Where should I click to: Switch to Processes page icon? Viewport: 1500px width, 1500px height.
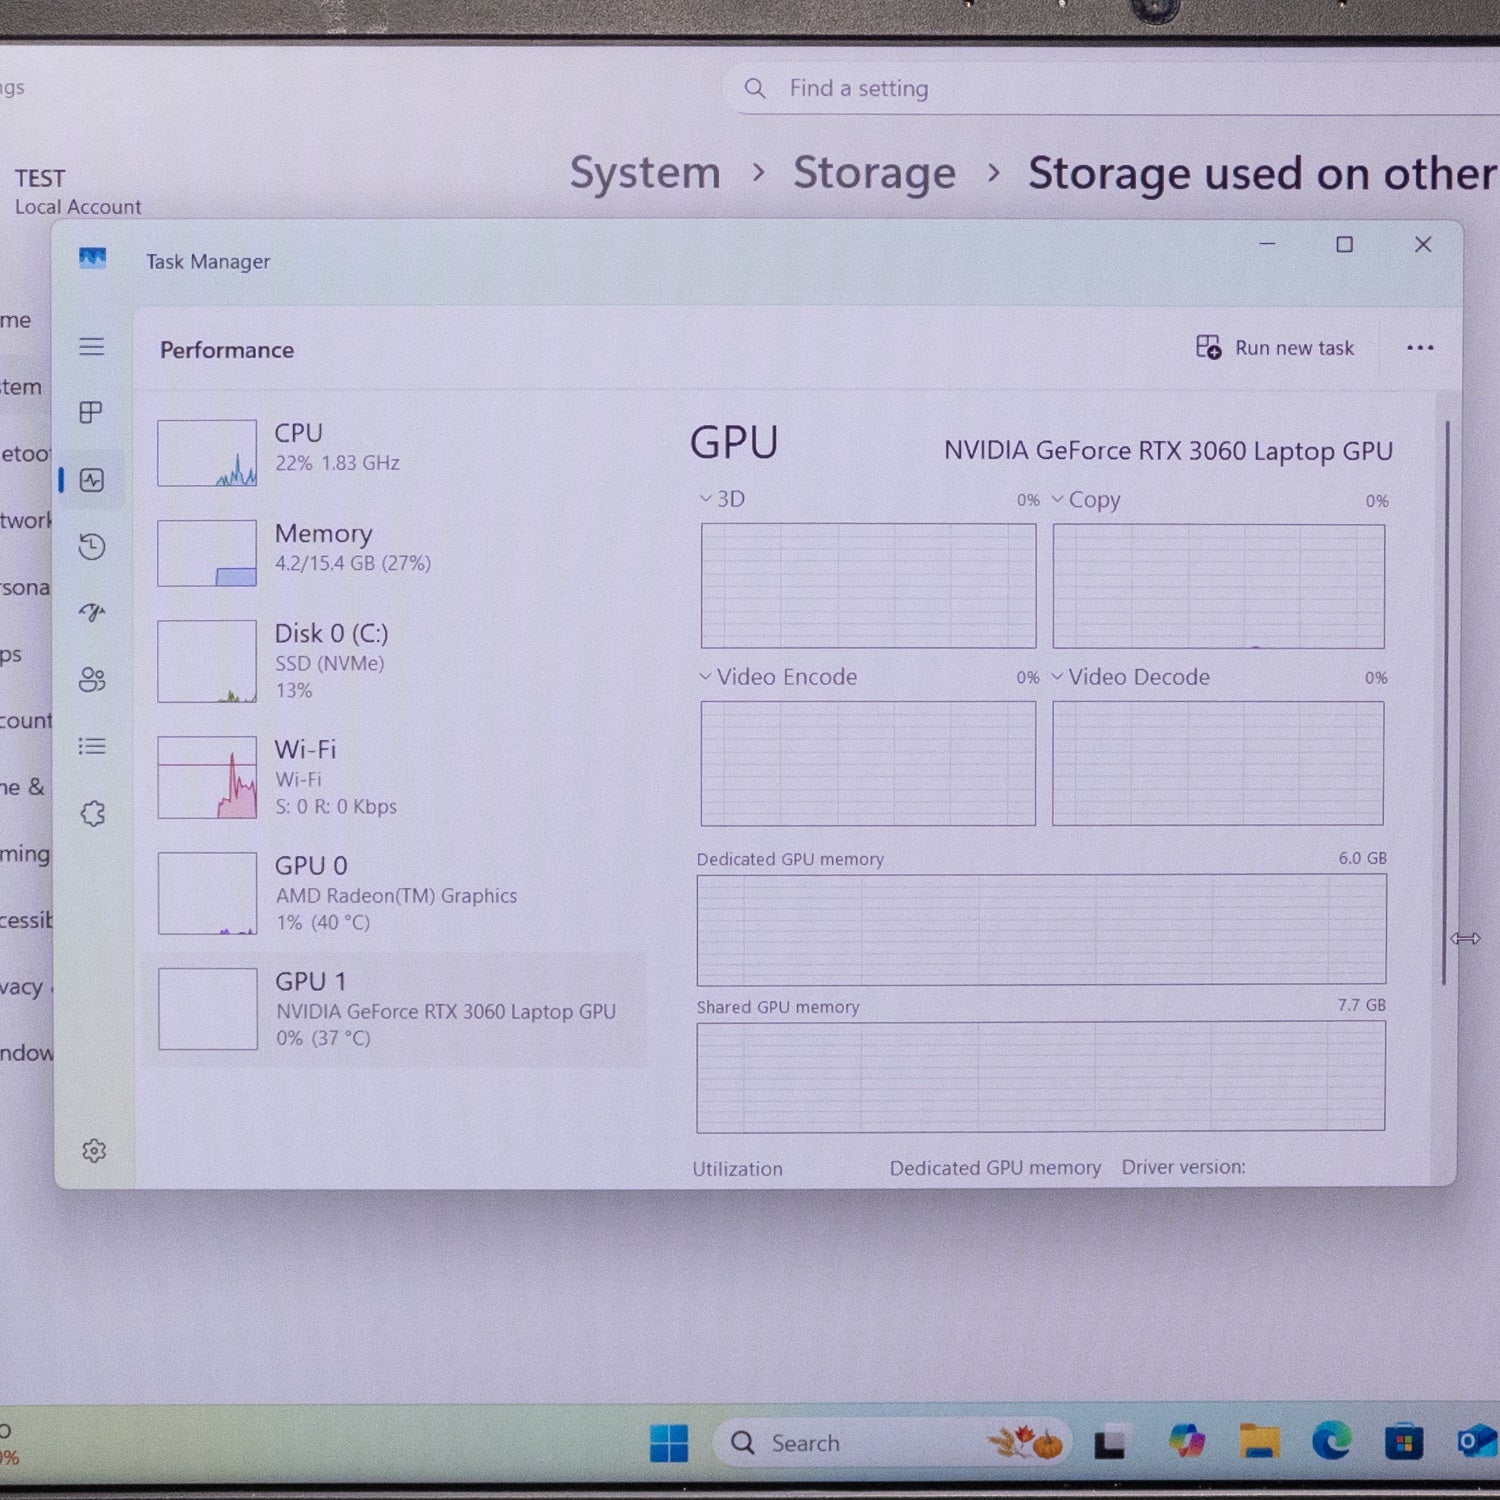[x=92, y=412]
